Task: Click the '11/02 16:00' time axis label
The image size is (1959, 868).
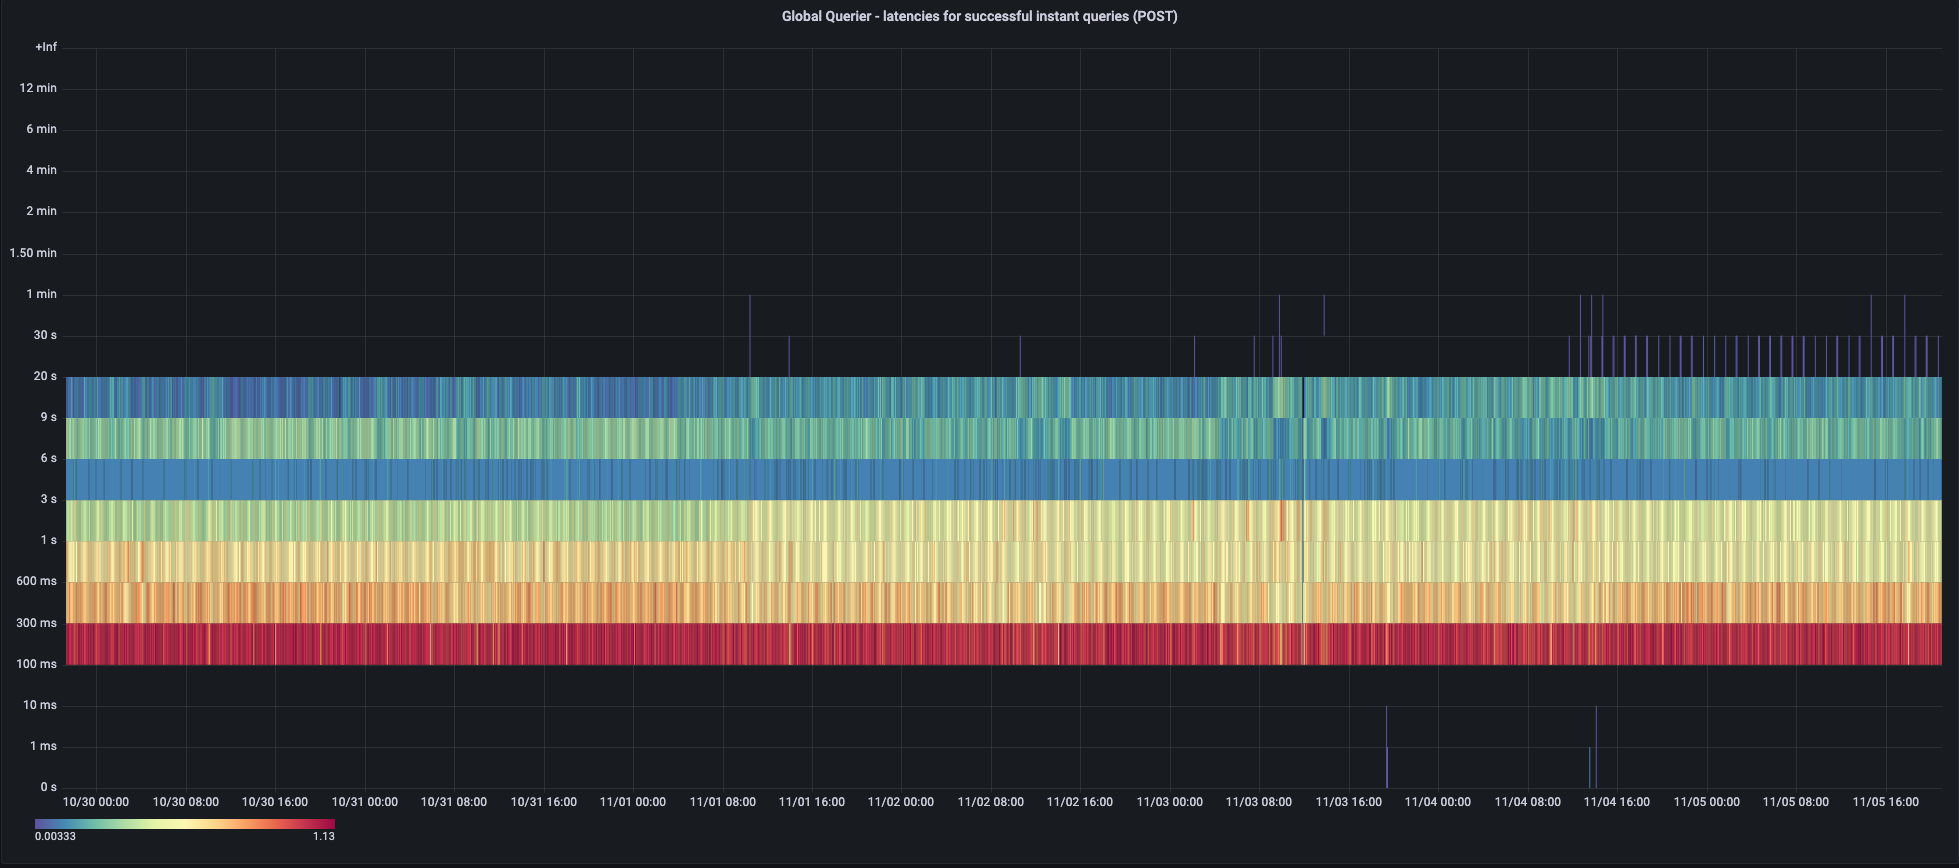Action: click(x=1080, y=802)
